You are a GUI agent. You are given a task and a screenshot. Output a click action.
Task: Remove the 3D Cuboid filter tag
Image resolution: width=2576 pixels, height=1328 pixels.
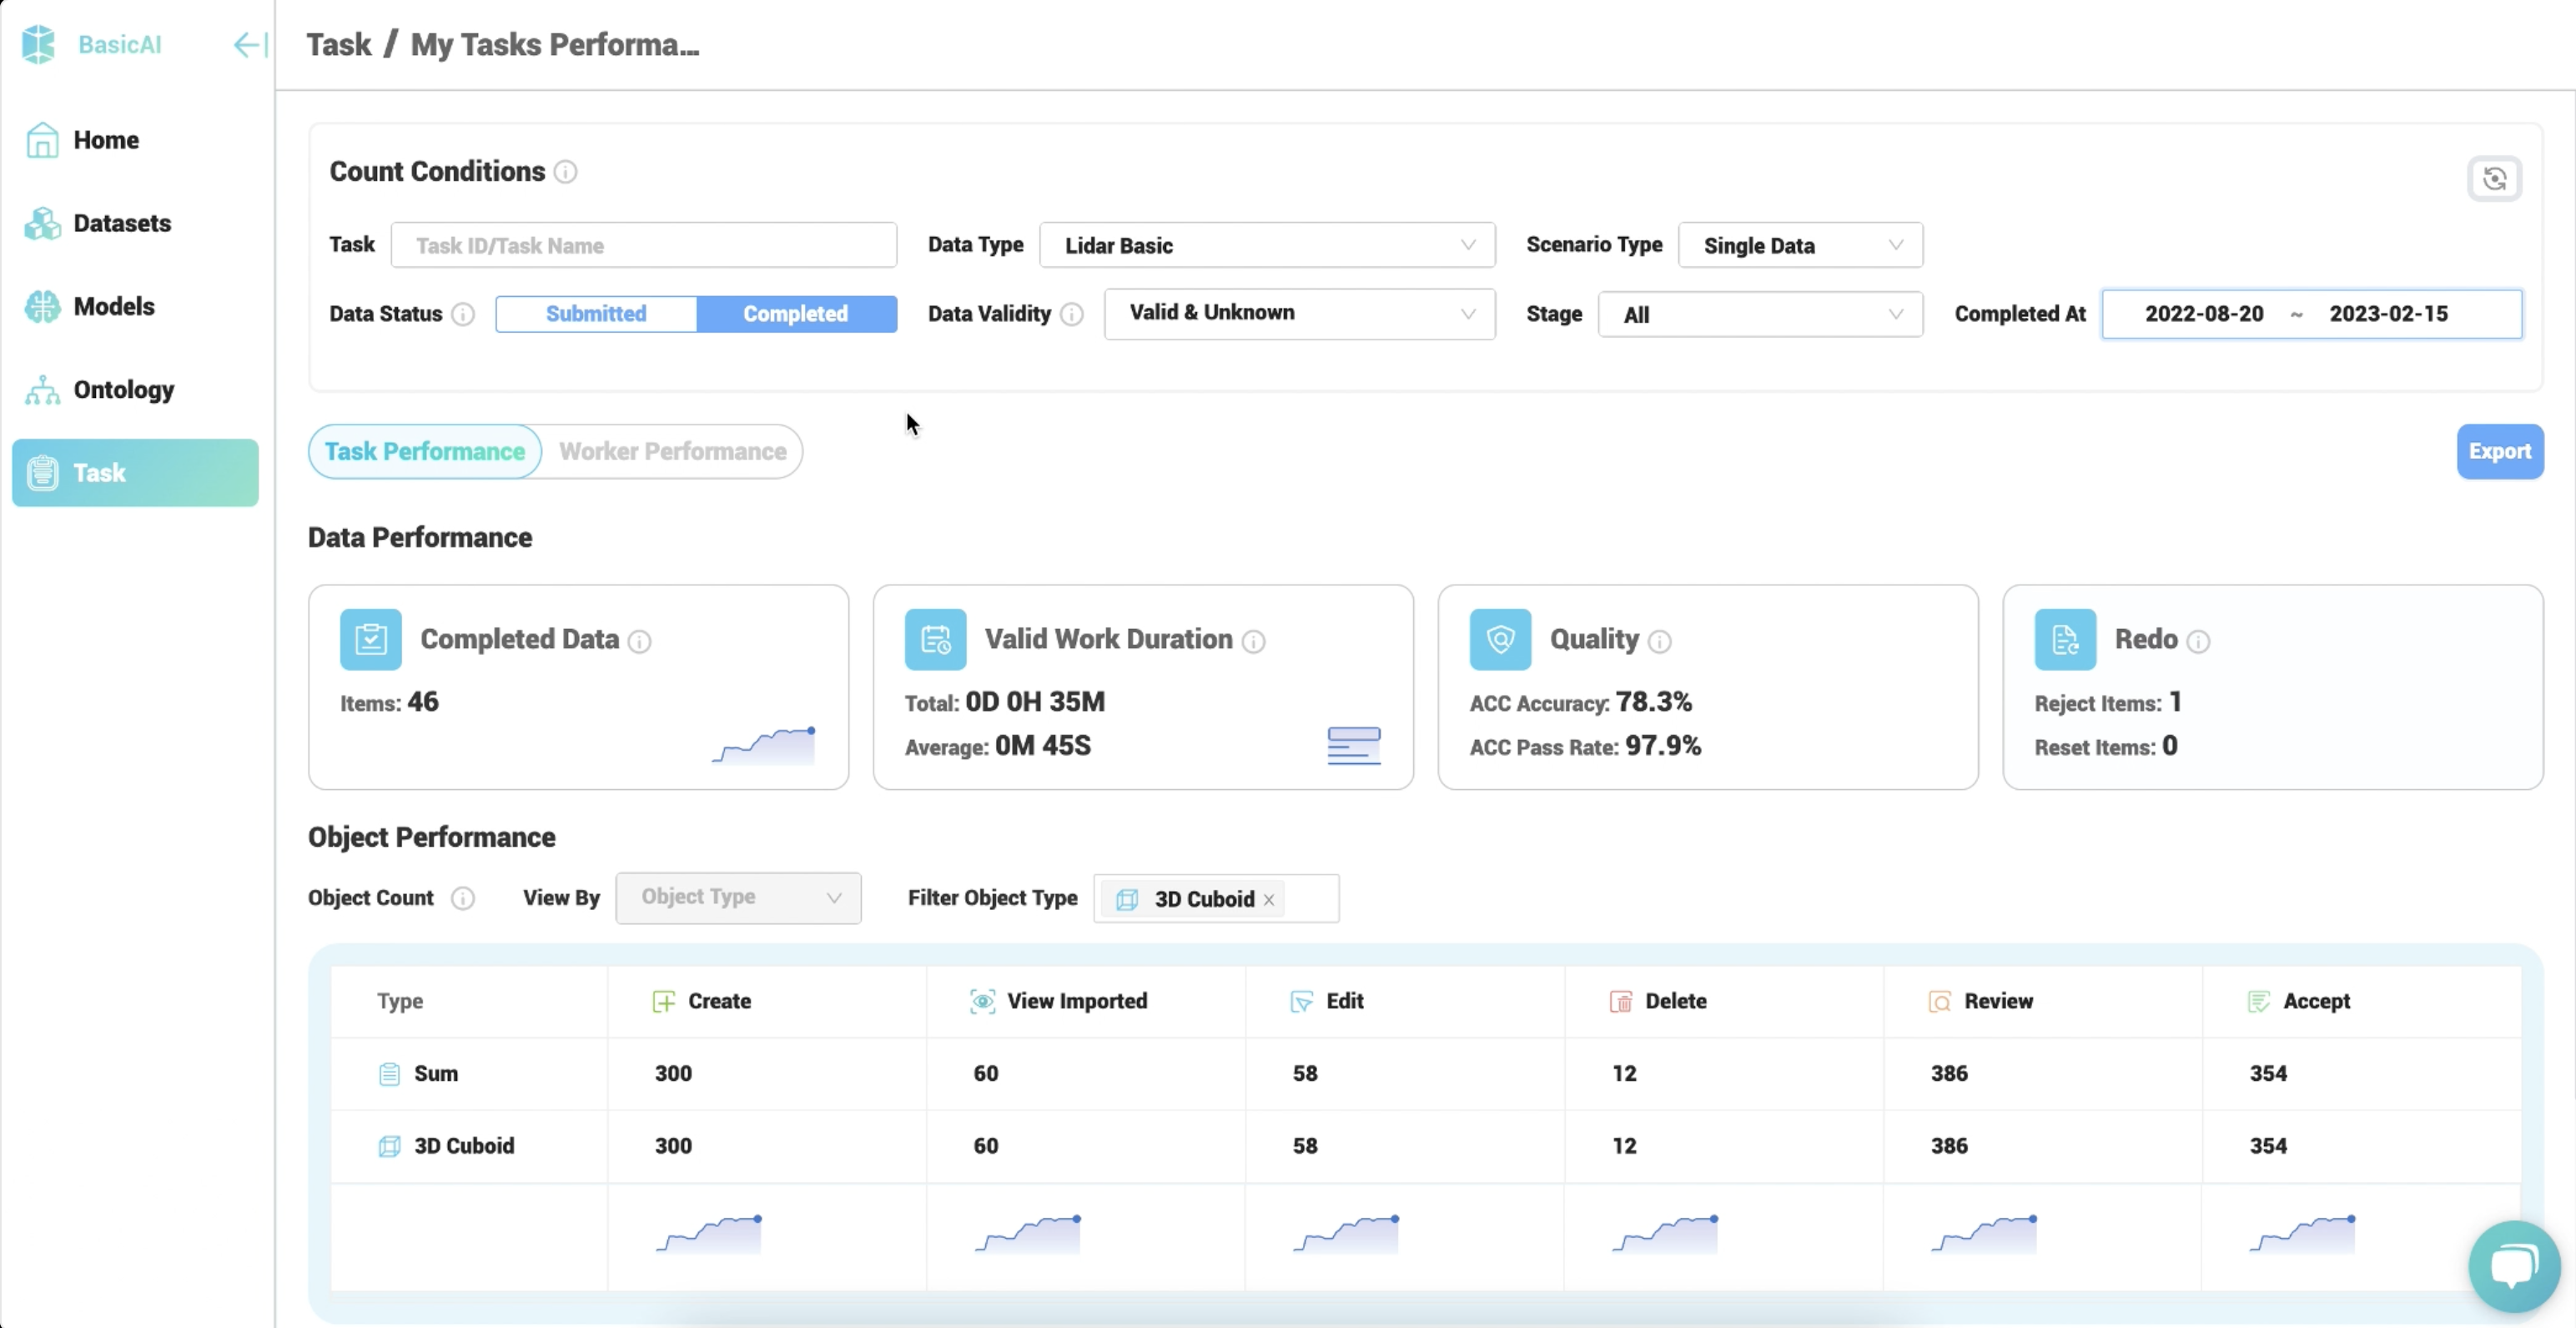[x=1269, y=900]
